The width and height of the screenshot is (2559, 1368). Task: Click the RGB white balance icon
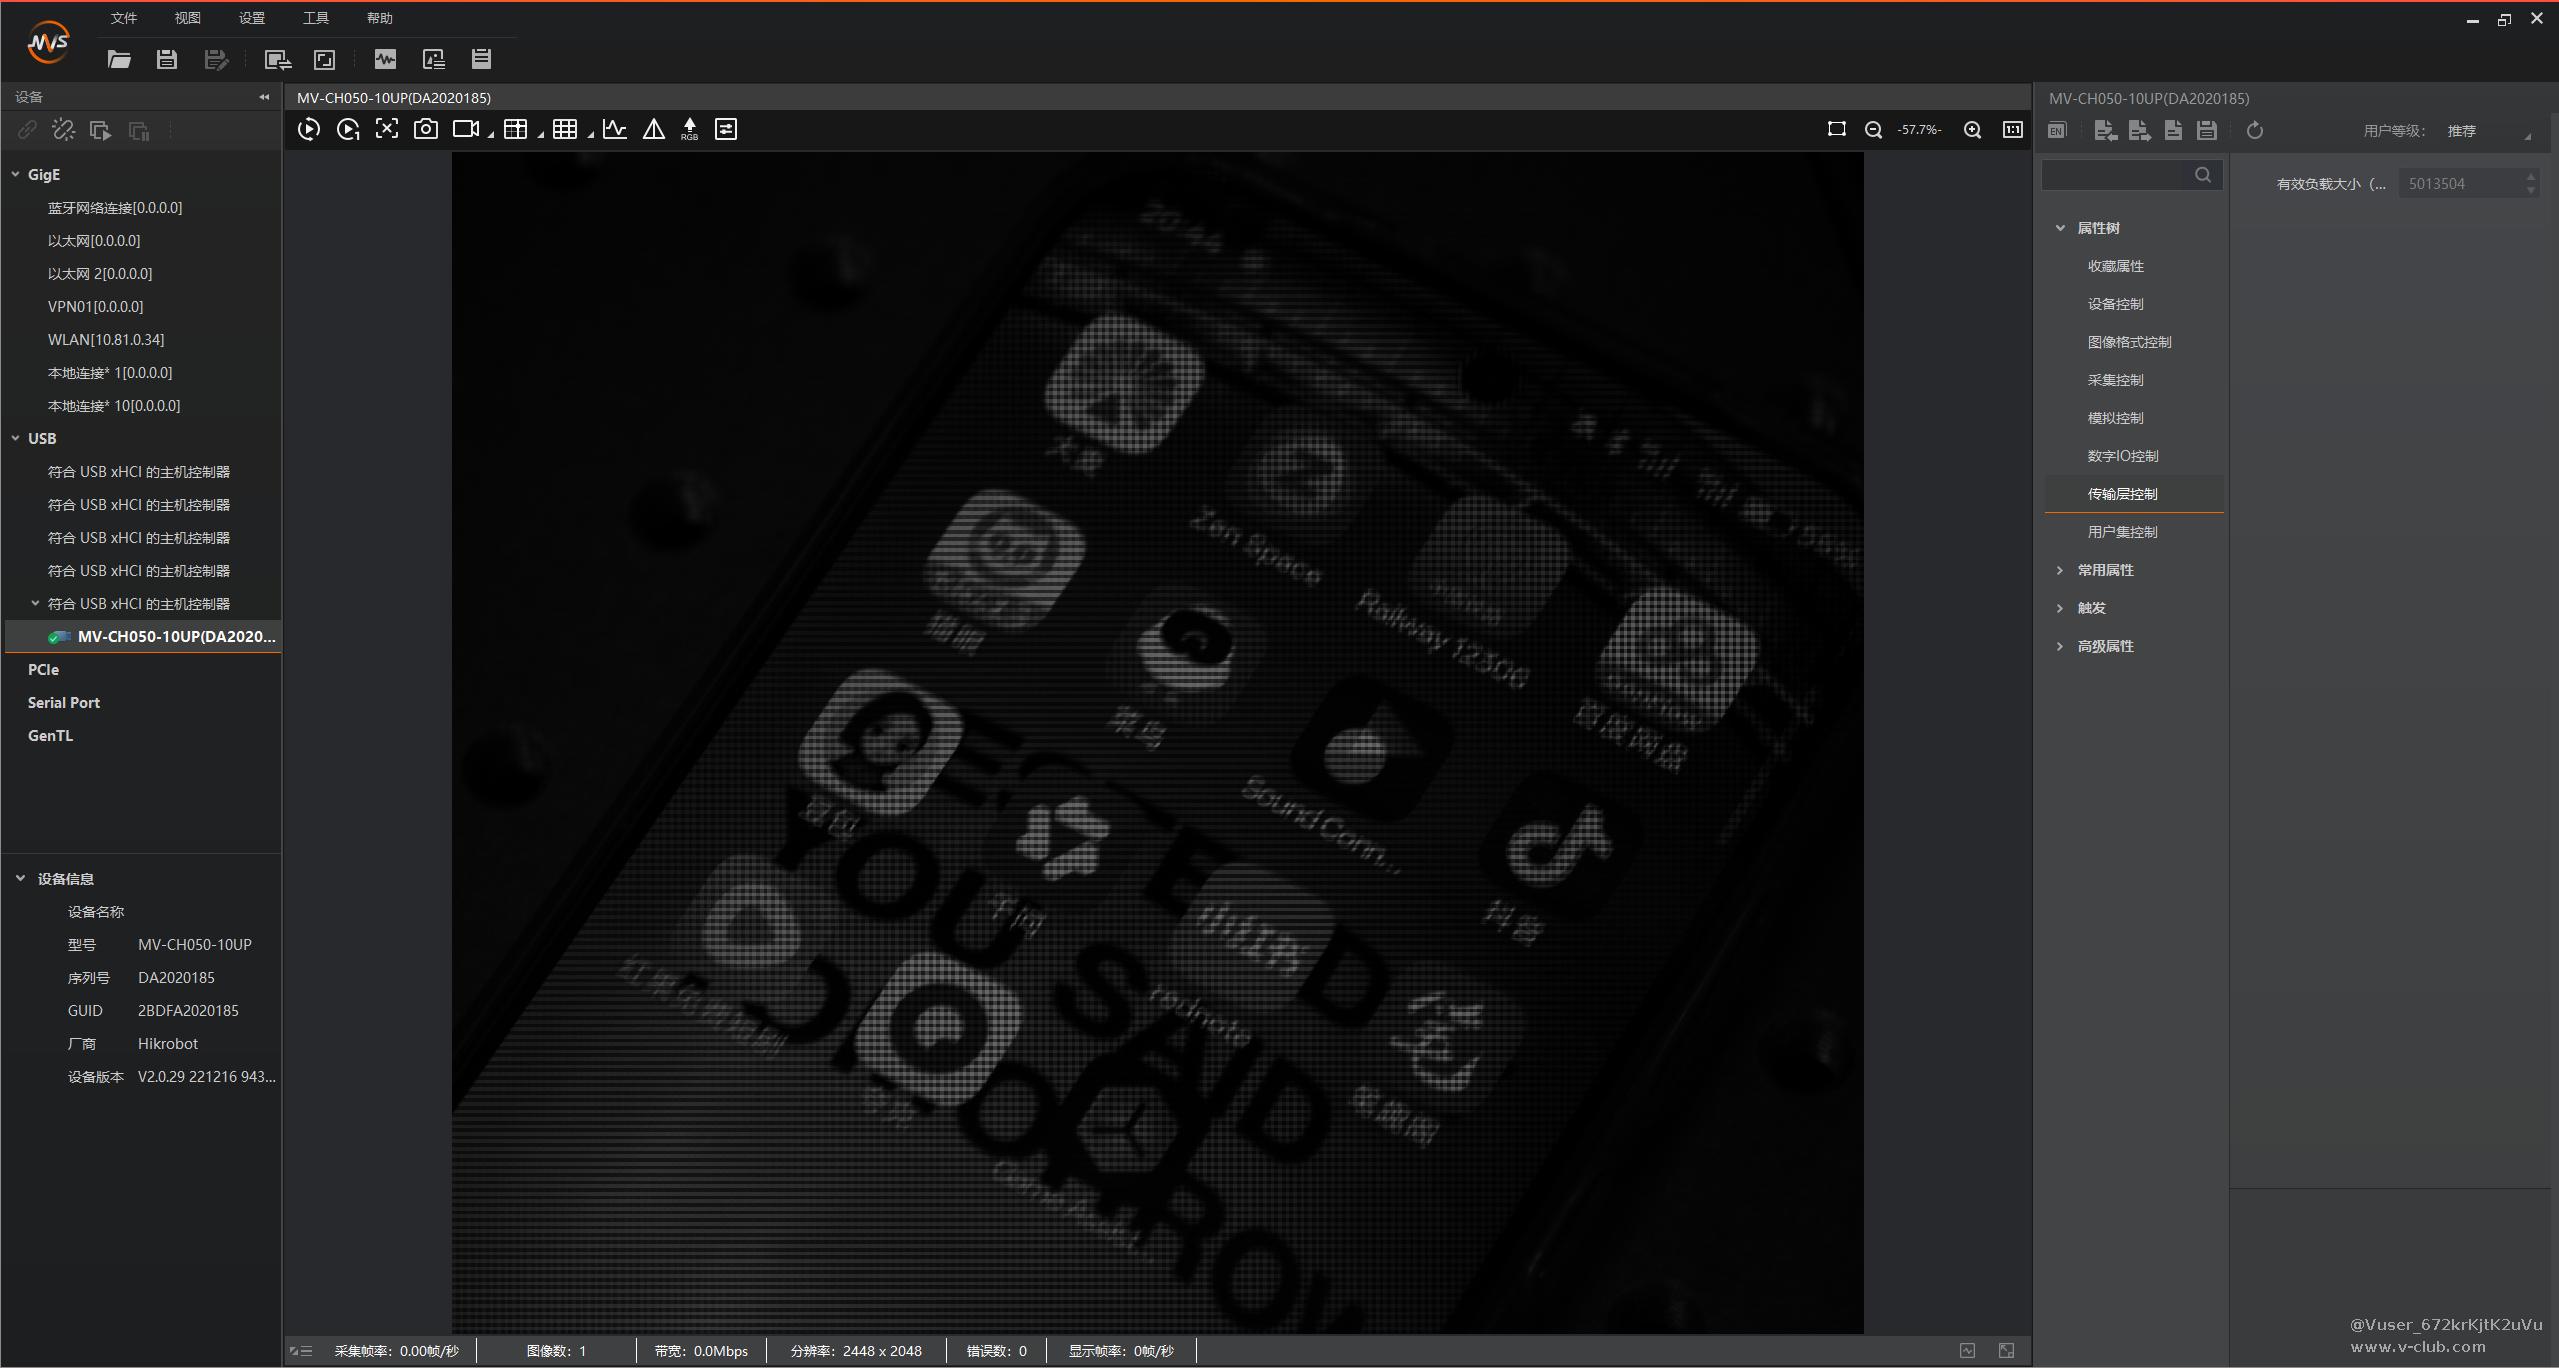(x=689, y=129)
